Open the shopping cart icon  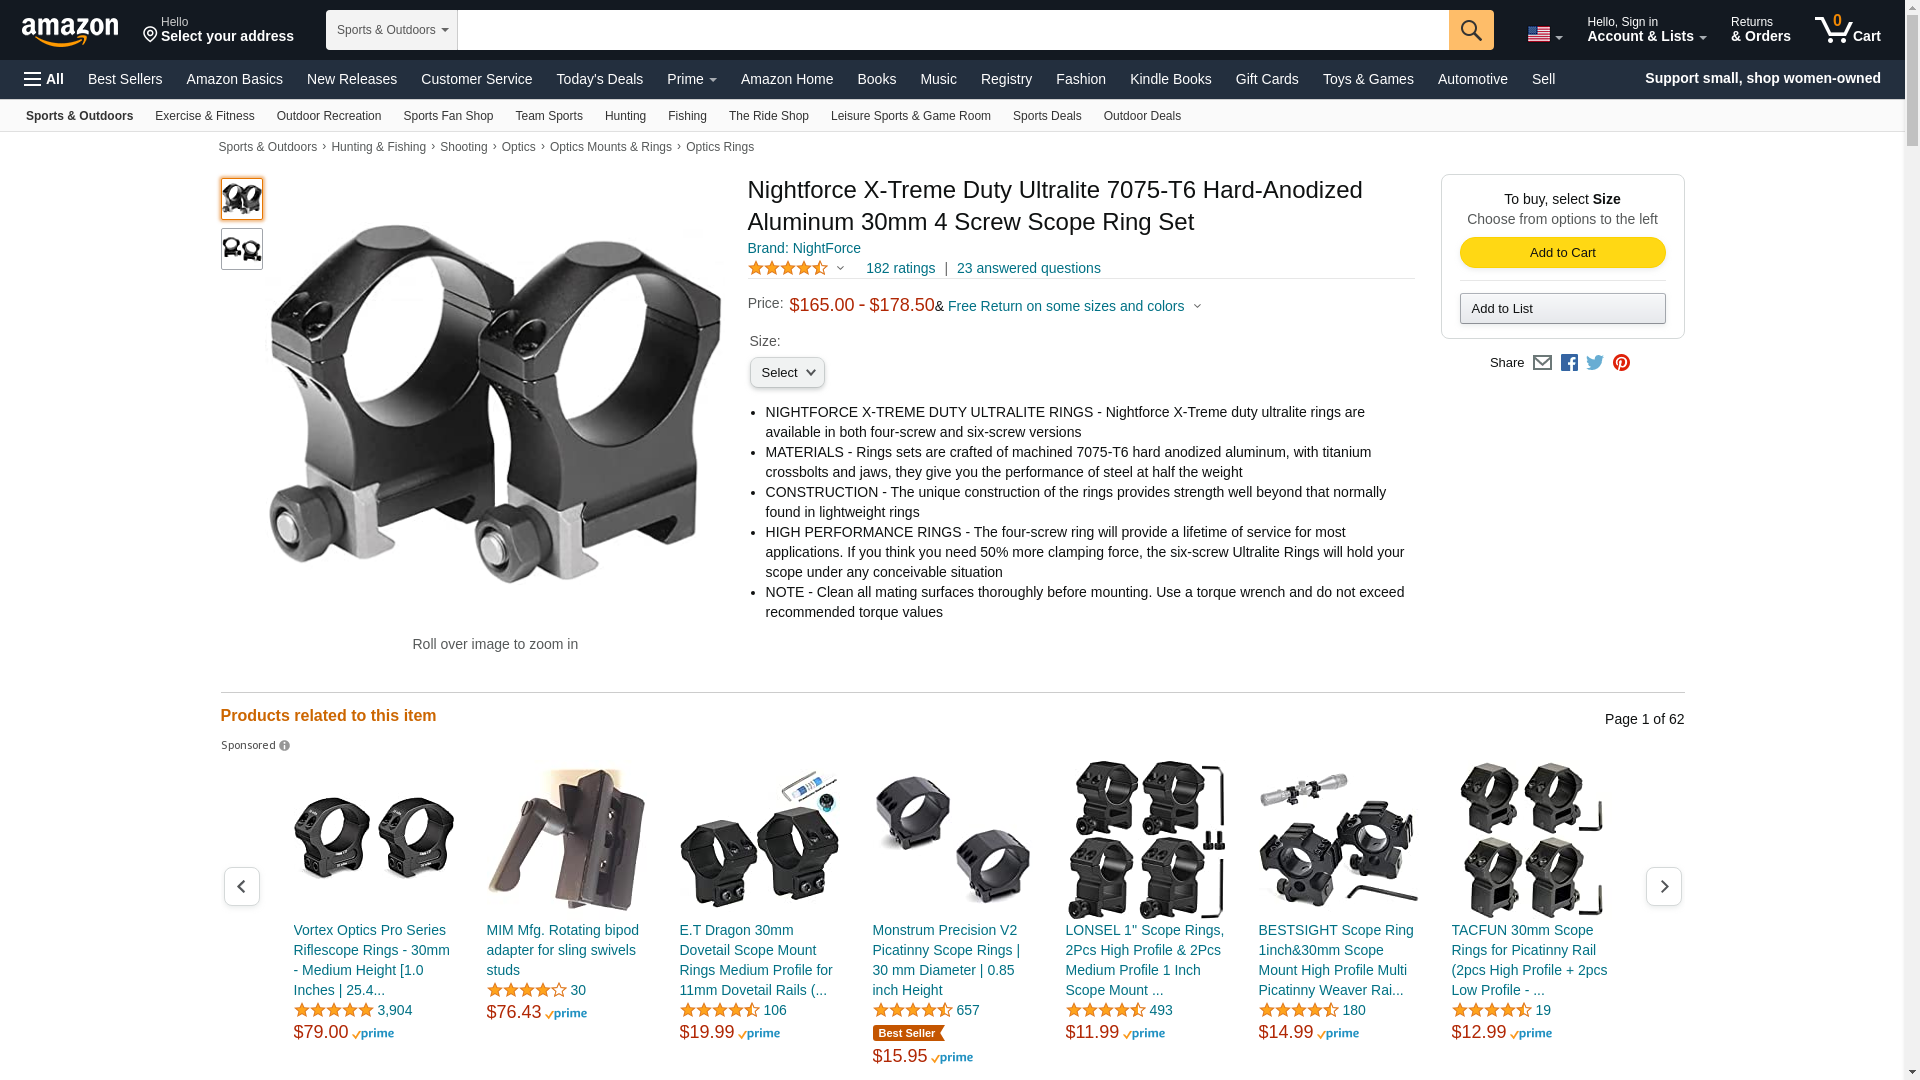coord(1847,30)
